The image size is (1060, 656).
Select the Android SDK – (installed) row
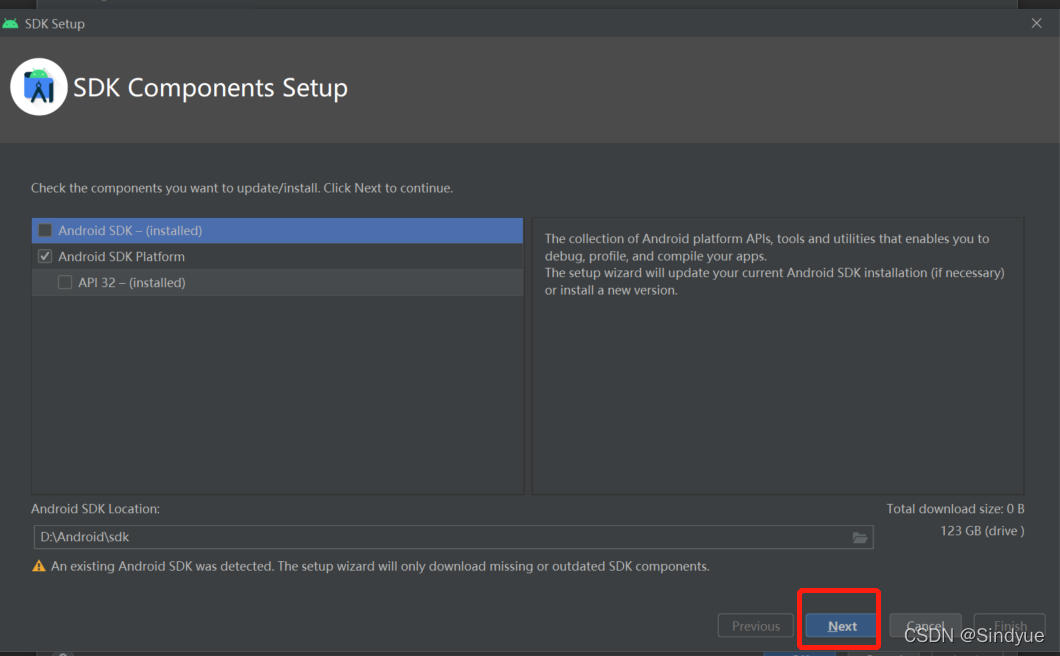pyautogui.click(x=277, y=231)
